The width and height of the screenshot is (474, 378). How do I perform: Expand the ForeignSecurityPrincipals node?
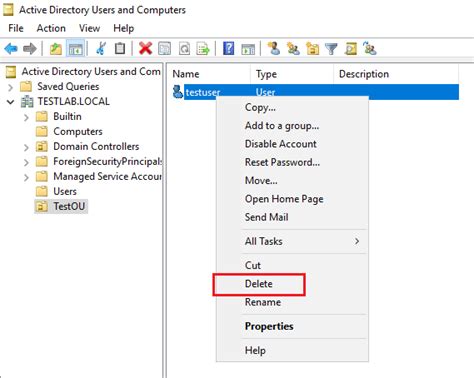(26, 162)
